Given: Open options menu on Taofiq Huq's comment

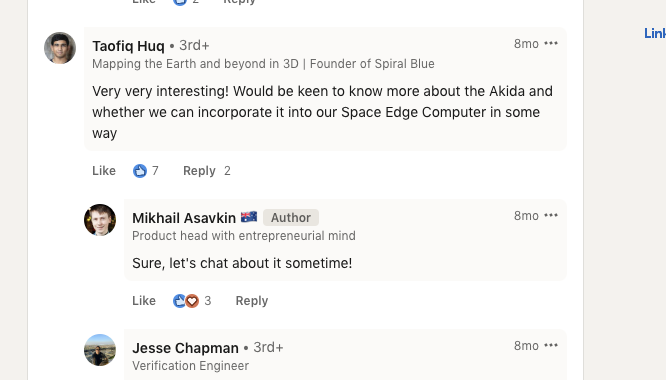Looking at the screenshot, I should 551,44.
